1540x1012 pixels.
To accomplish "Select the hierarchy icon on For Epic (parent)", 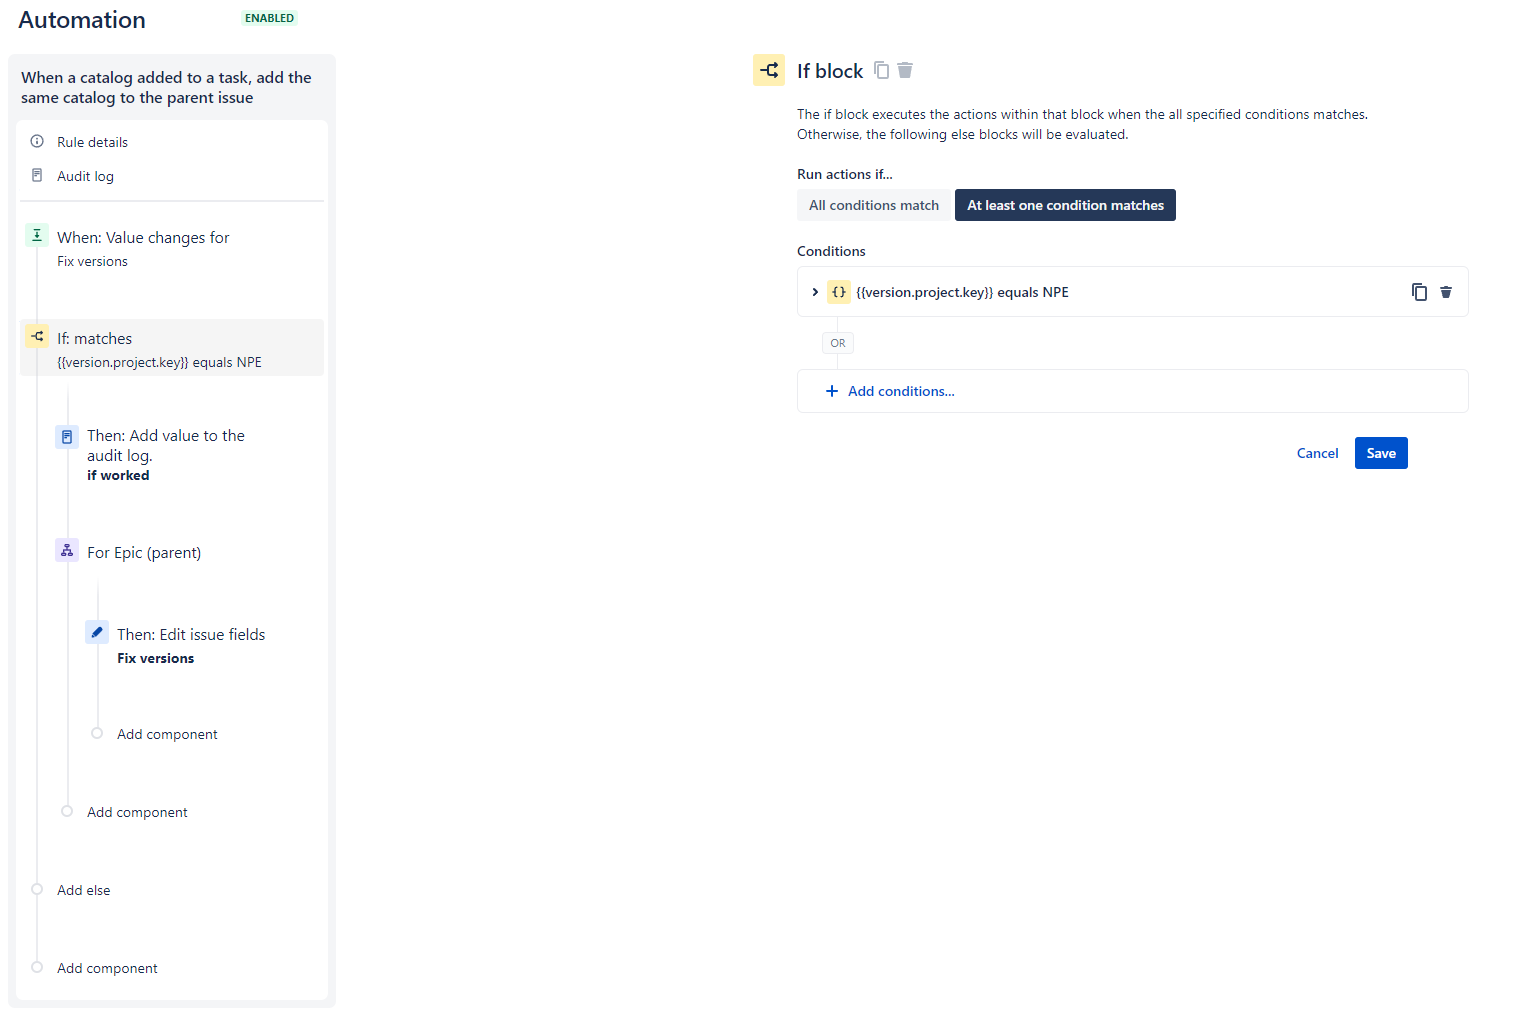I will click(x=66, y=550).
